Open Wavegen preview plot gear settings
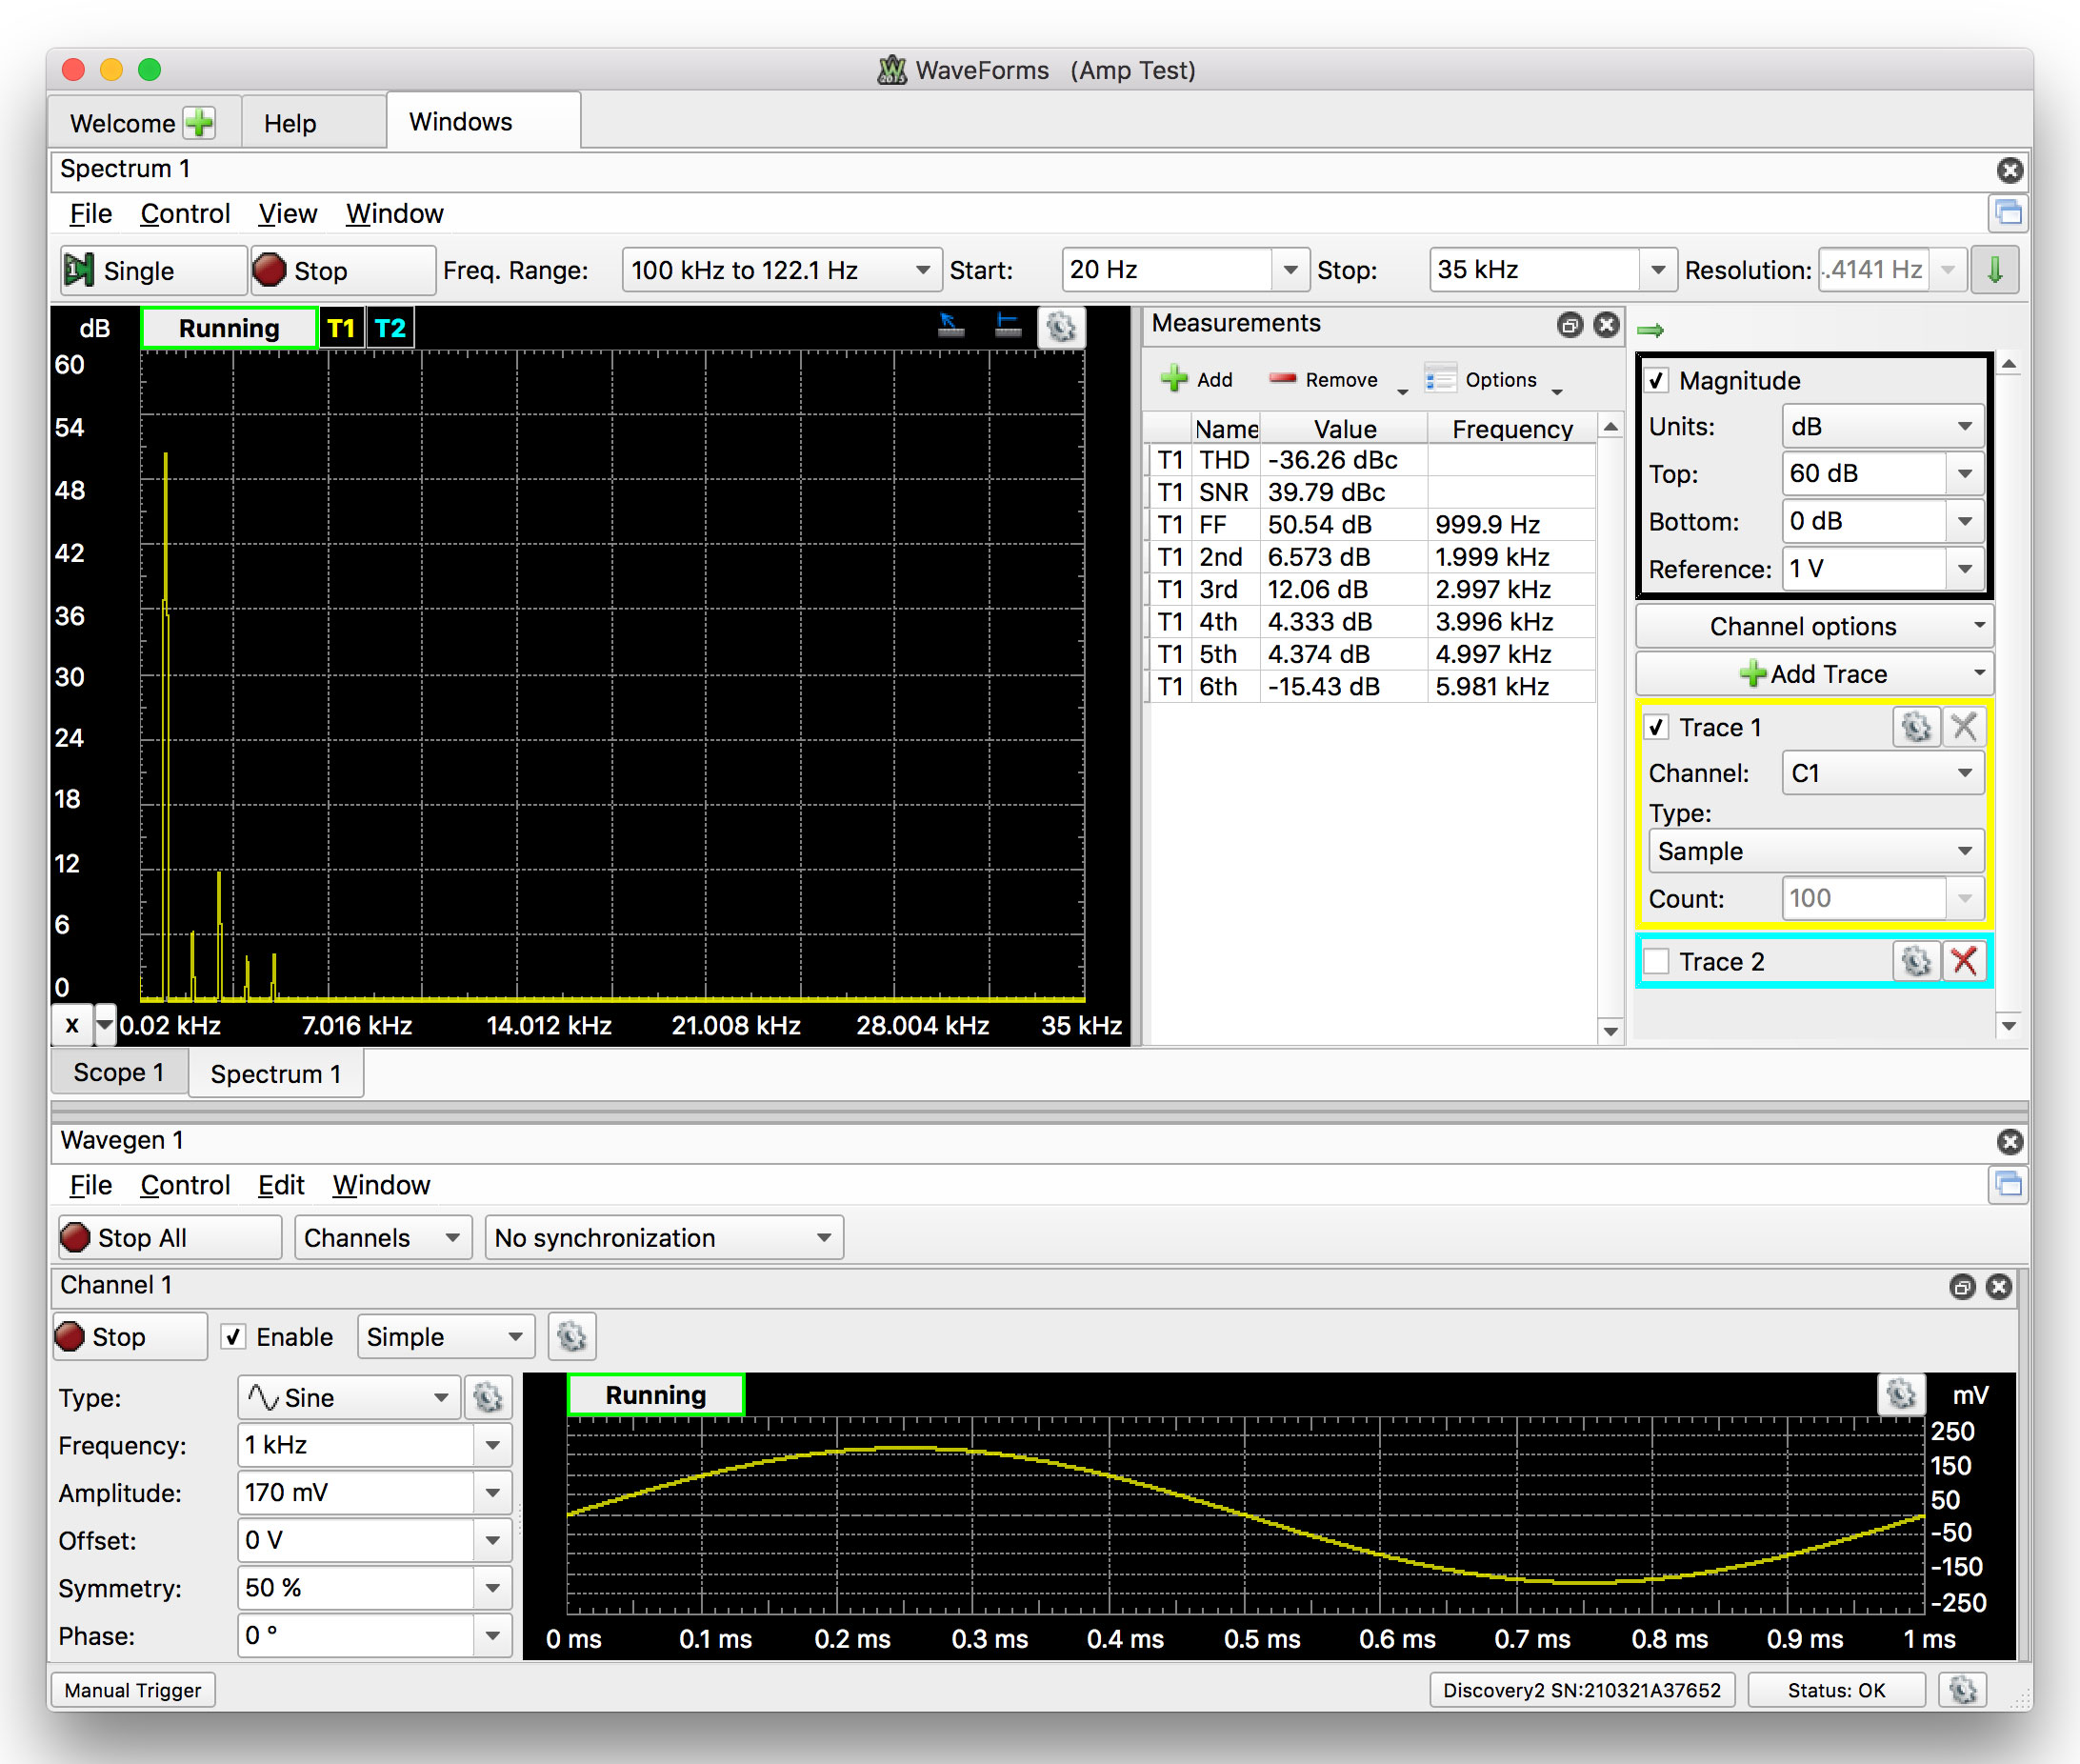 1900,1394
